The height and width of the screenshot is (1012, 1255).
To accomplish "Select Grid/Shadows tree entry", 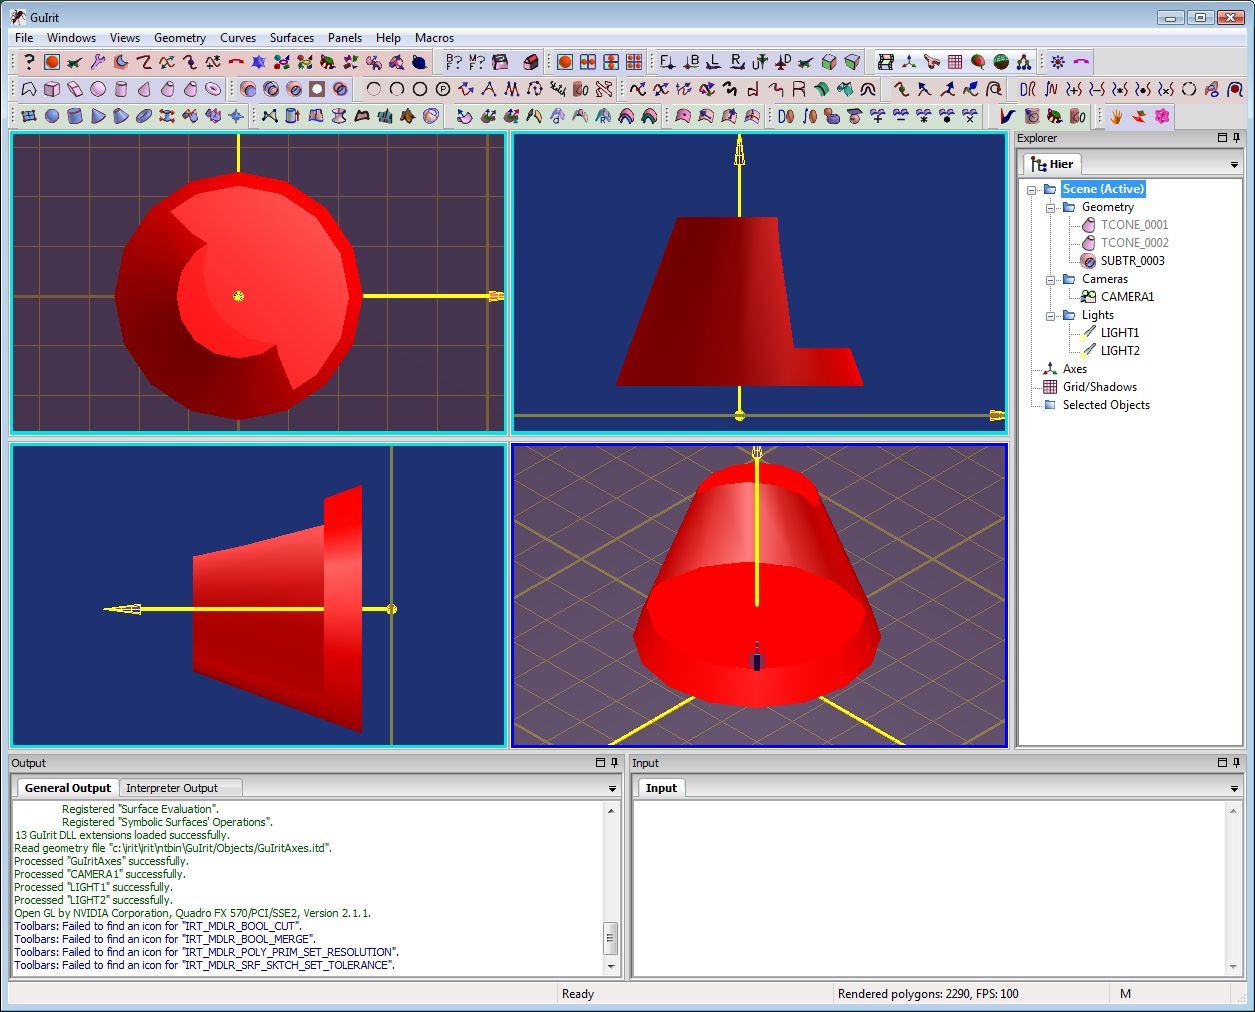I will tap(1099, 387).
